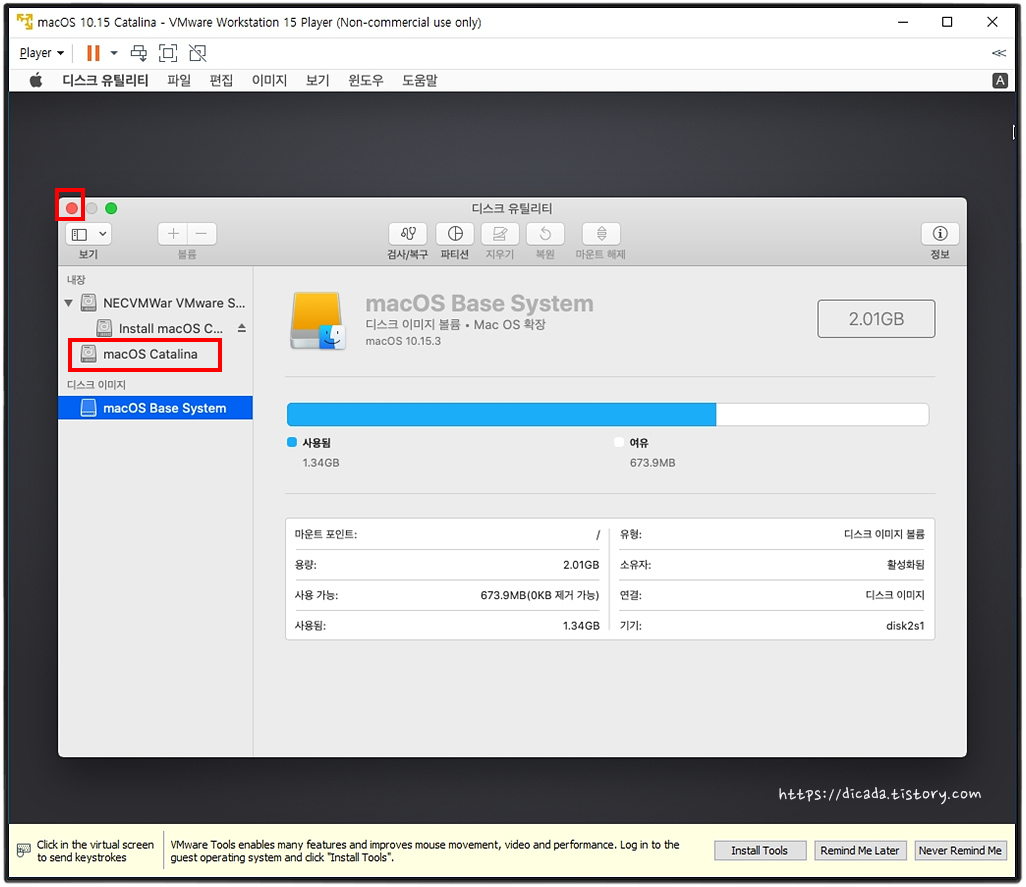Maximize the VMware Player window
Image resolution: width=1026 pixels, height=887 pixels.
[947, 22]
